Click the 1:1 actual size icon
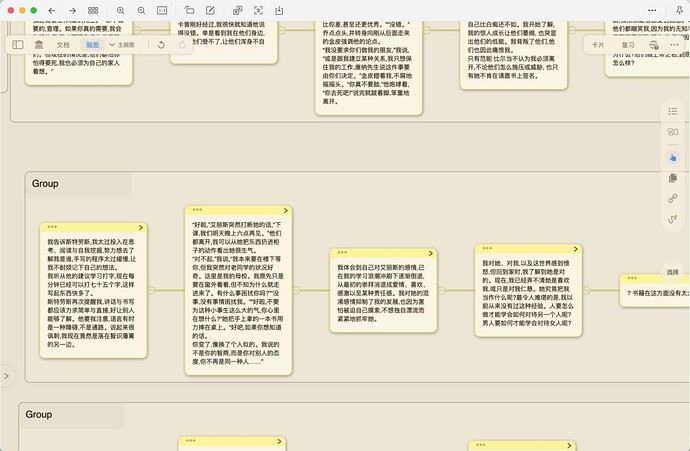The height and width of the screenshot is (451, 690). click(162, 11)
